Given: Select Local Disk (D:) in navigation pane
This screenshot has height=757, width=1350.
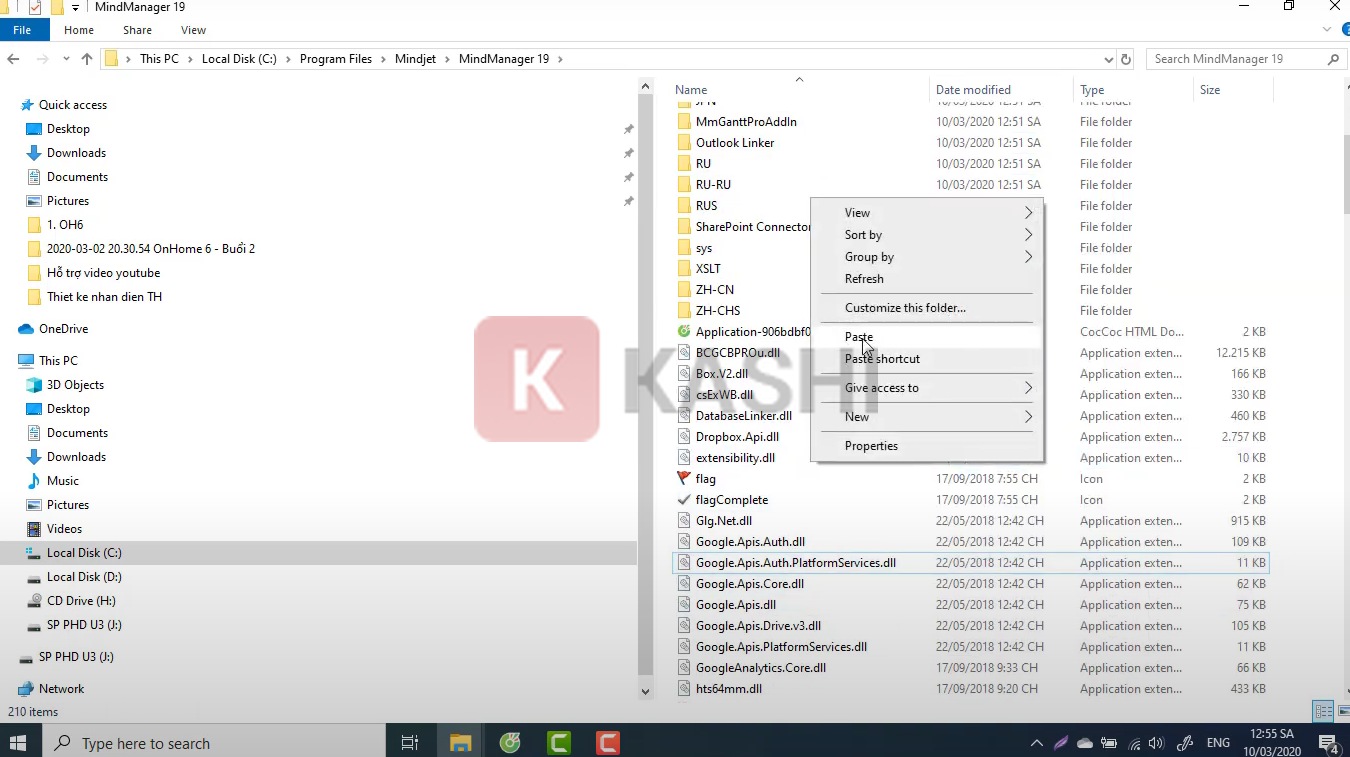Looking at the screenshot, I should (84, 577).
